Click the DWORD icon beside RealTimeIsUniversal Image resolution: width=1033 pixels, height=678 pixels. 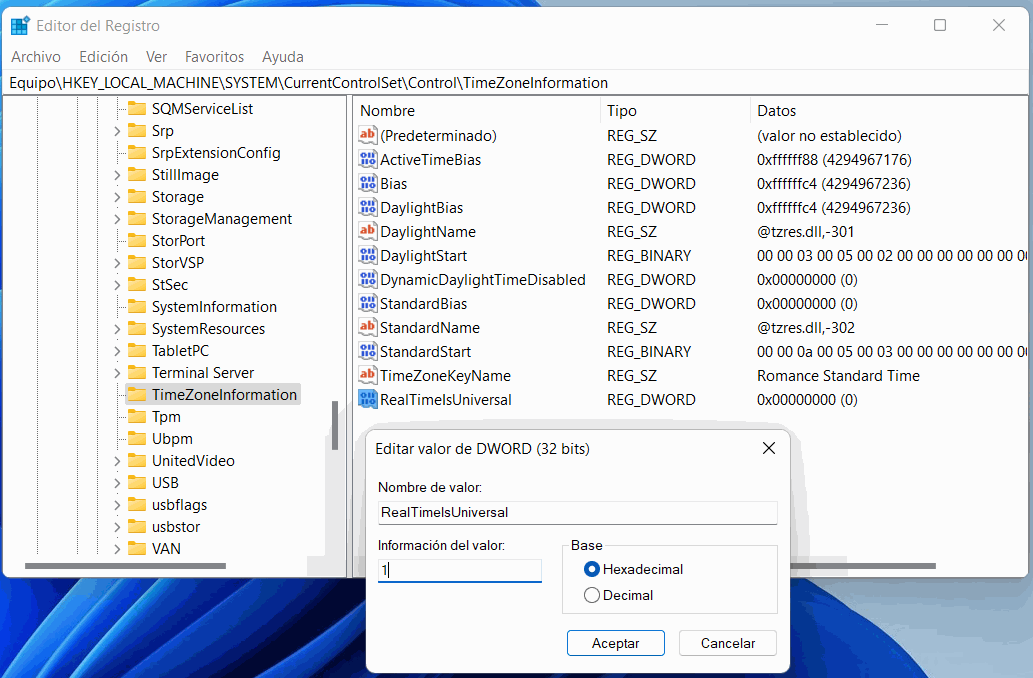(x=367, y=400)
